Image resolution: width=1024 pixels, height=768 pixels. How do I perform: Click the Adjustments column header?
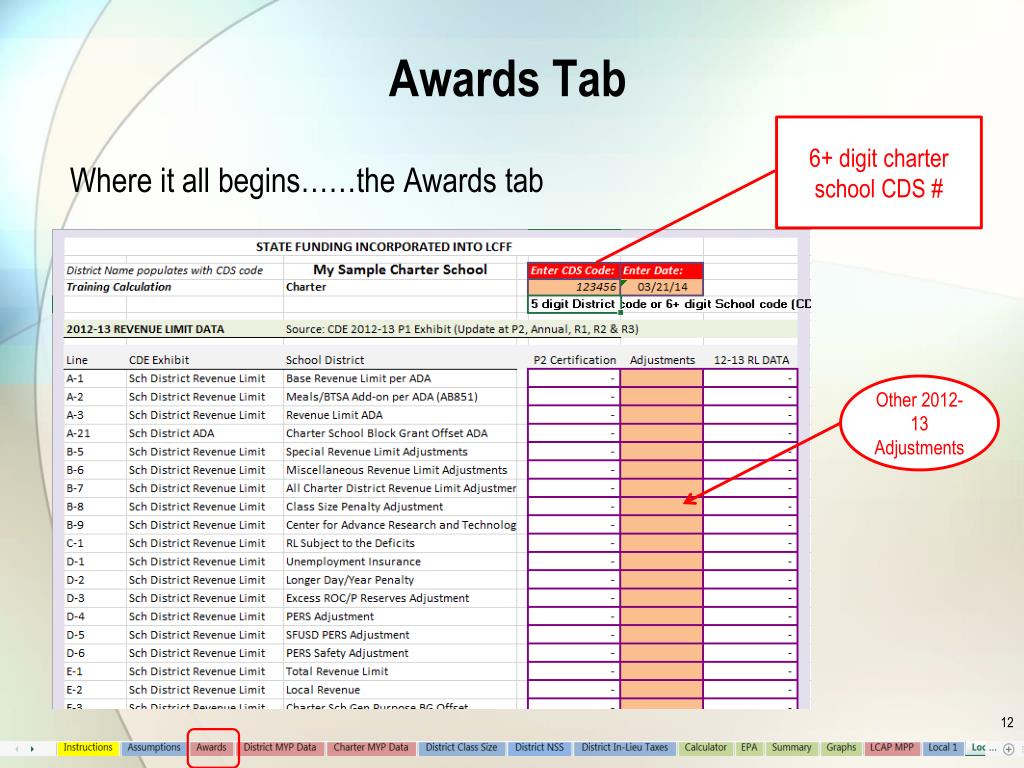(662, 360)
